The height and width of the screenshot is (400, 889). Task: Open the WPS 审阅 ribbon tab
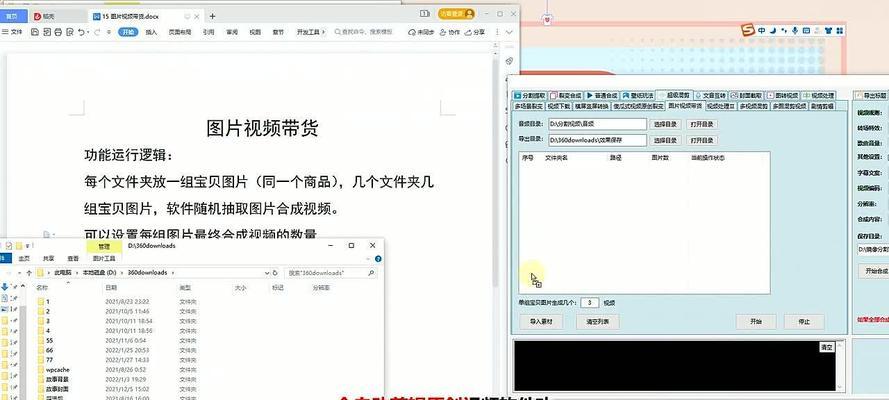232,32
